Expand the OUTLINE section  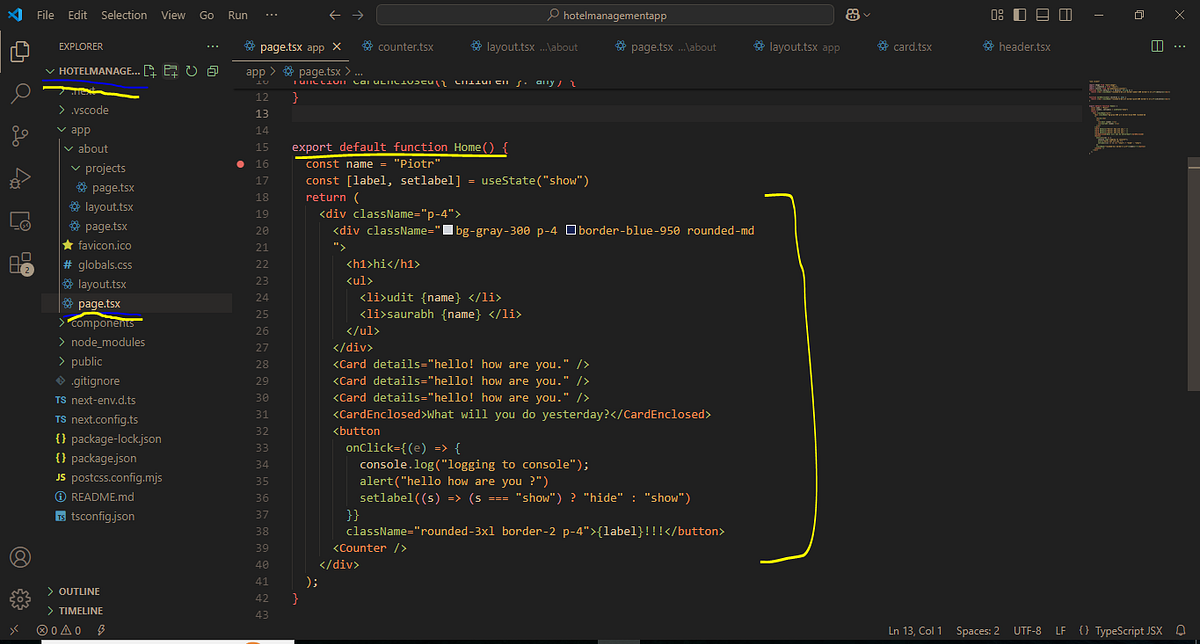click(x=75, y=591)
